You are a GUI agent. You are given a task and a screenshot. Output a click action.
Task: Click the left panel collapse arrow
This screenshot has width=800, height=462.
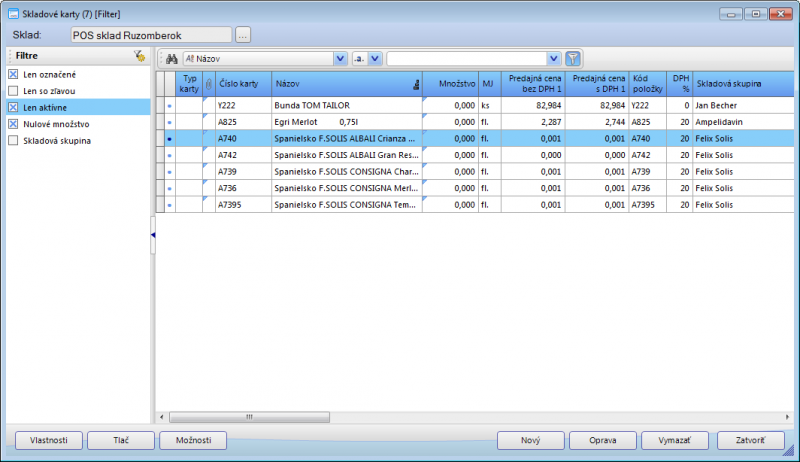pos(153,235)
